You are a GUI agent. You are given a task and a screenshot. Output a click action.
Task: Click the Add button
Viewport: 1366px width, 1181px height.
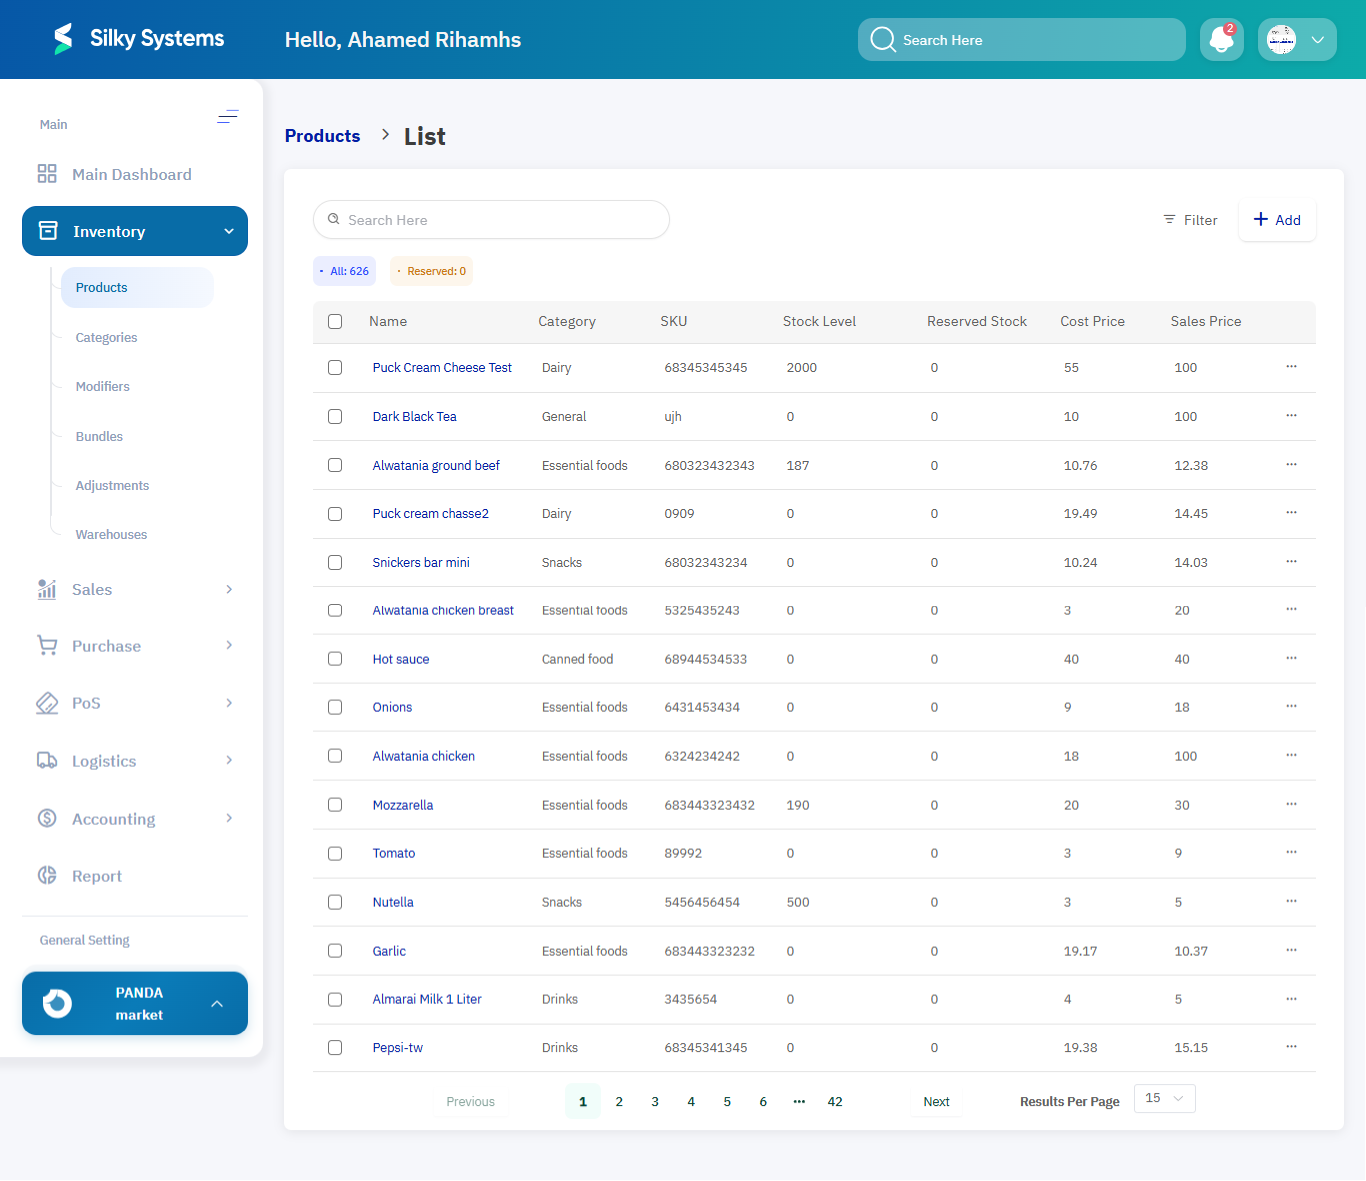click(1277, 220)
